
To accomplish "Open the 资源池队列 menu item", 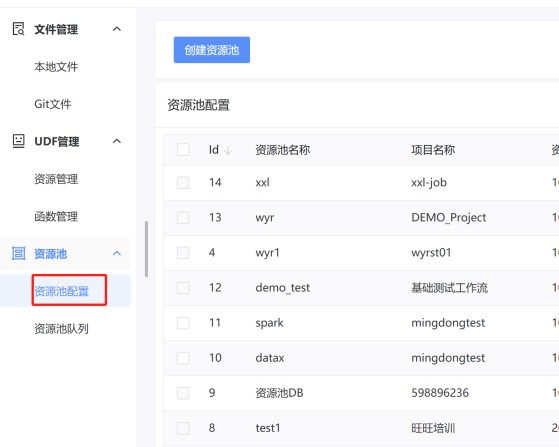I will tap(61, 329).
